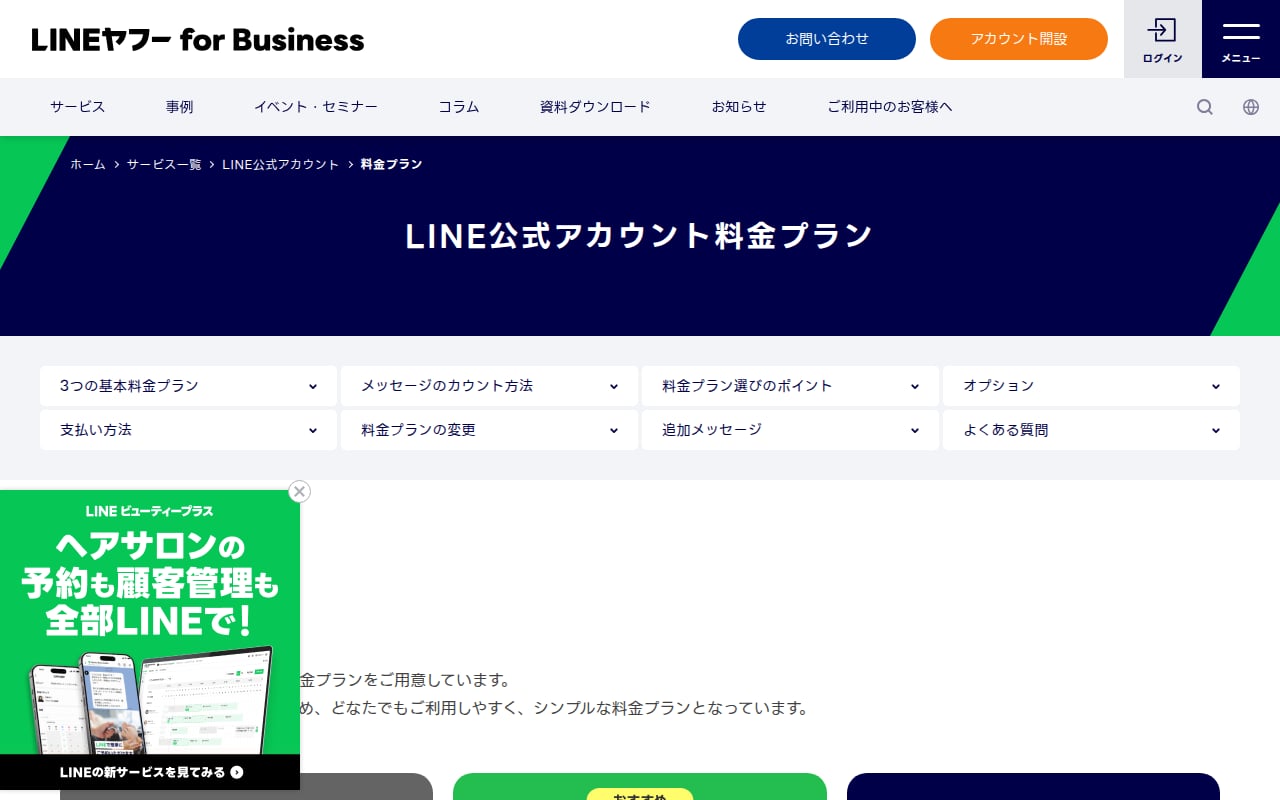Go to LINE公式アカウント breadcrumb
Screen dimensions: 1280x800
click(281, 164)
